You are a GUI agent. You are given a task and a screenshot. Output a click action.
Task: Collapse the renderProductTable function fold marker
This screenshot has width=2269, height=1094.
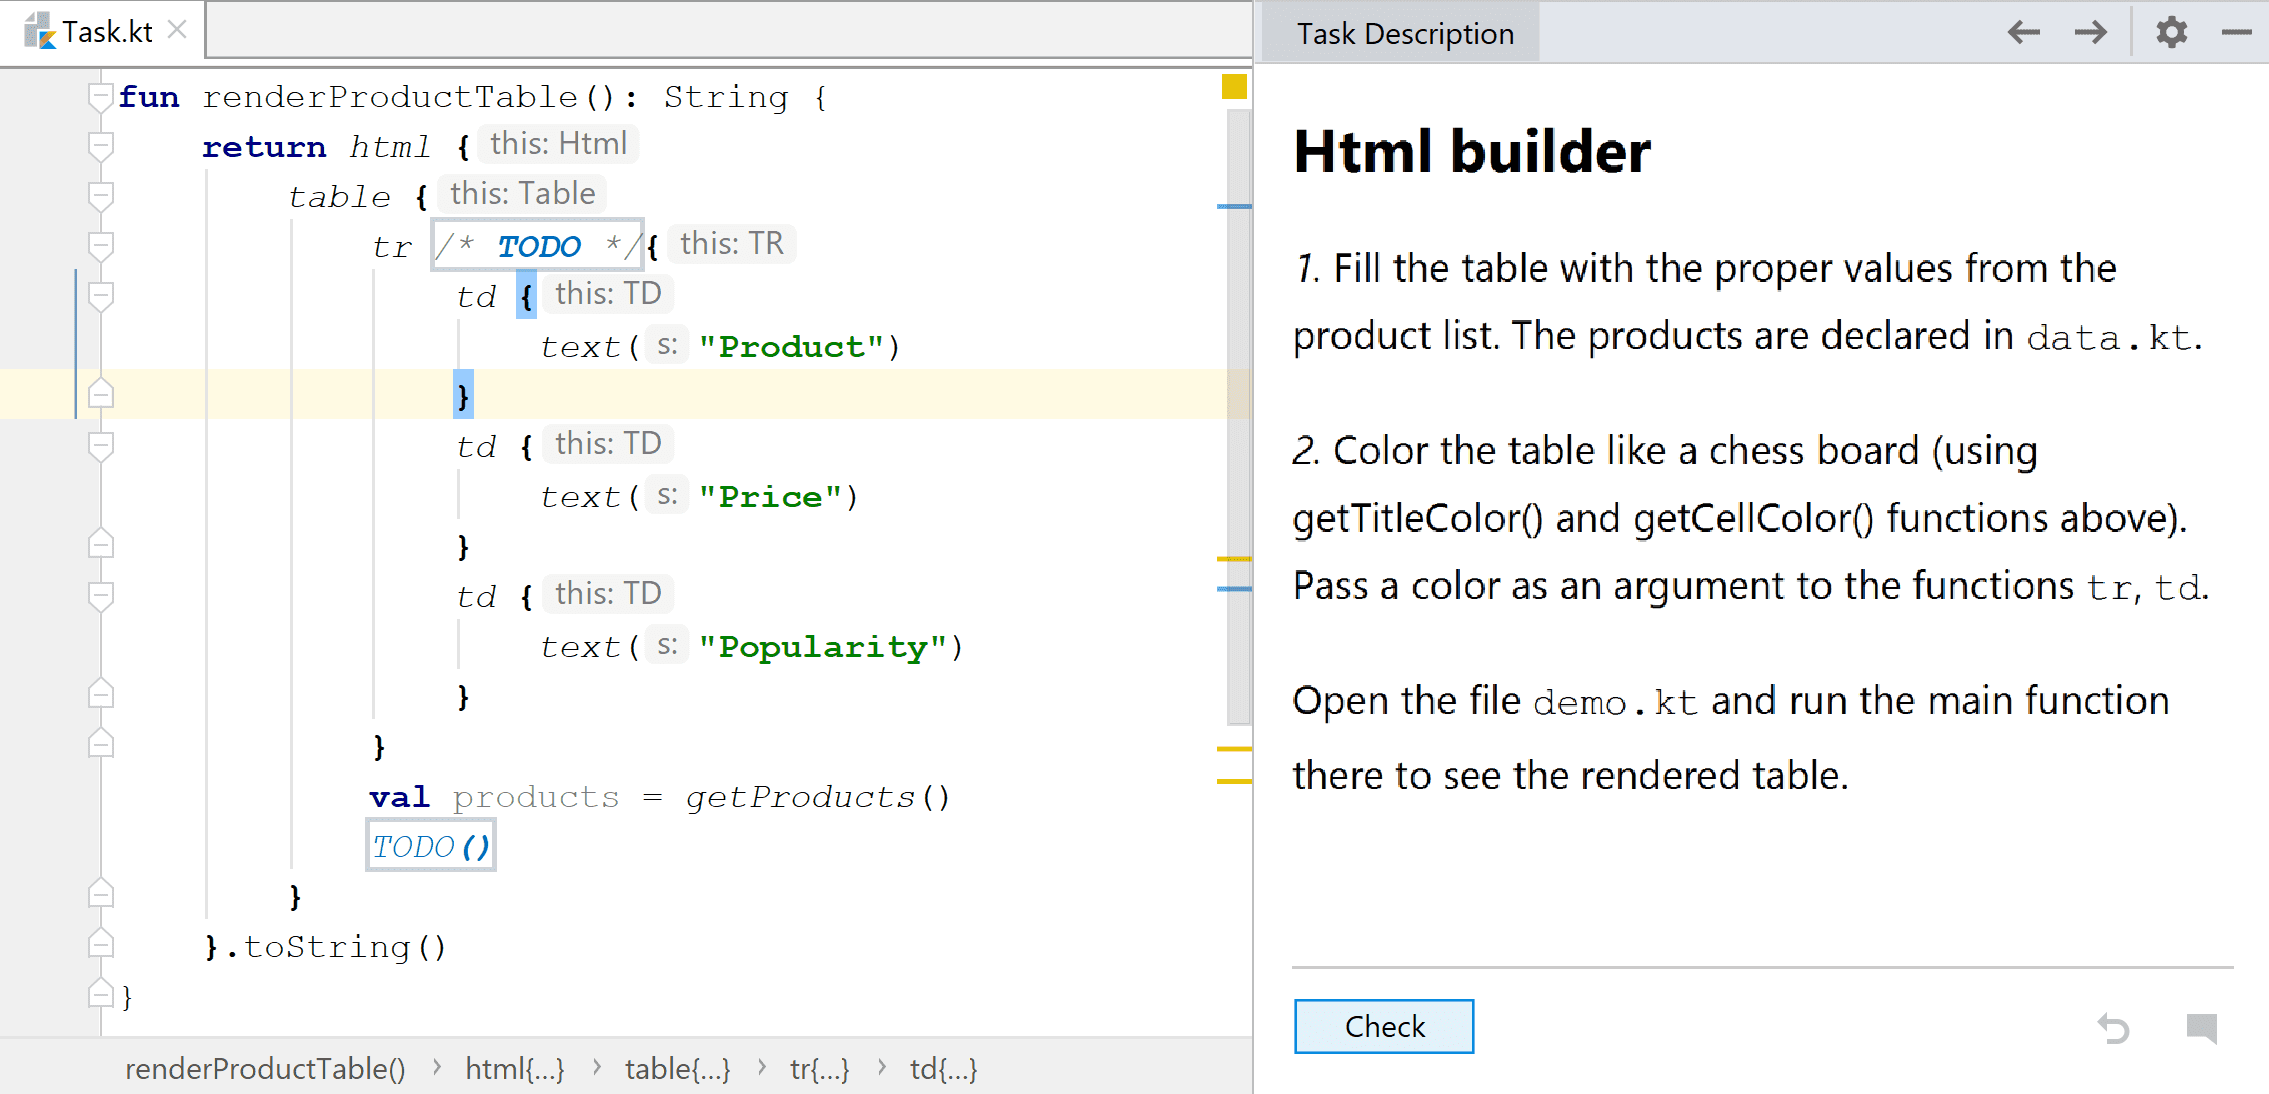tap(100, 97)
